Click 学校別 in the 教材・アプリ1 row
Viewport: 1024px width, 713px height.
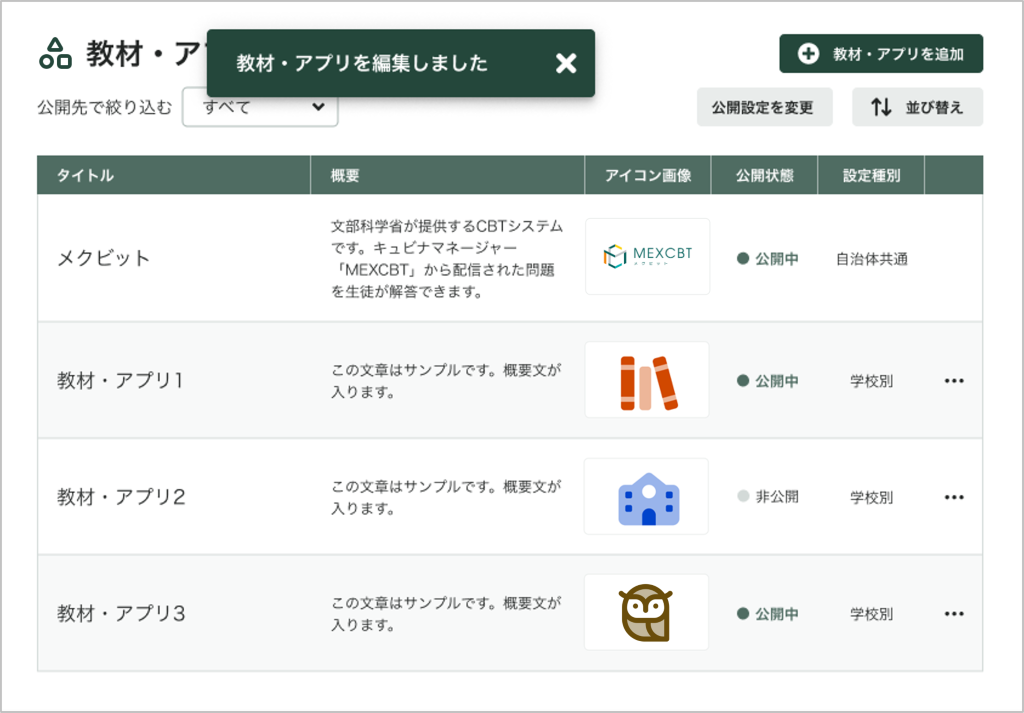tap(871, 381)
